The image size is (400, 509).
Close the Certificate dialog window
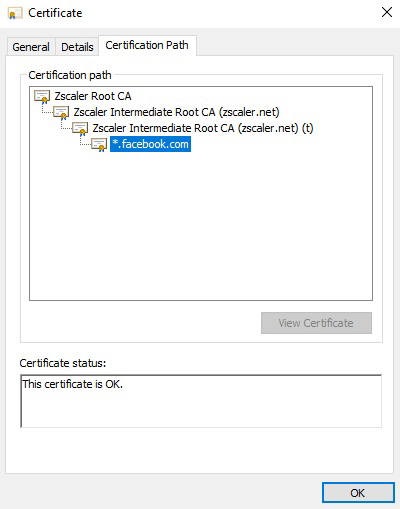pyautogui.click(x=387, y=13)
